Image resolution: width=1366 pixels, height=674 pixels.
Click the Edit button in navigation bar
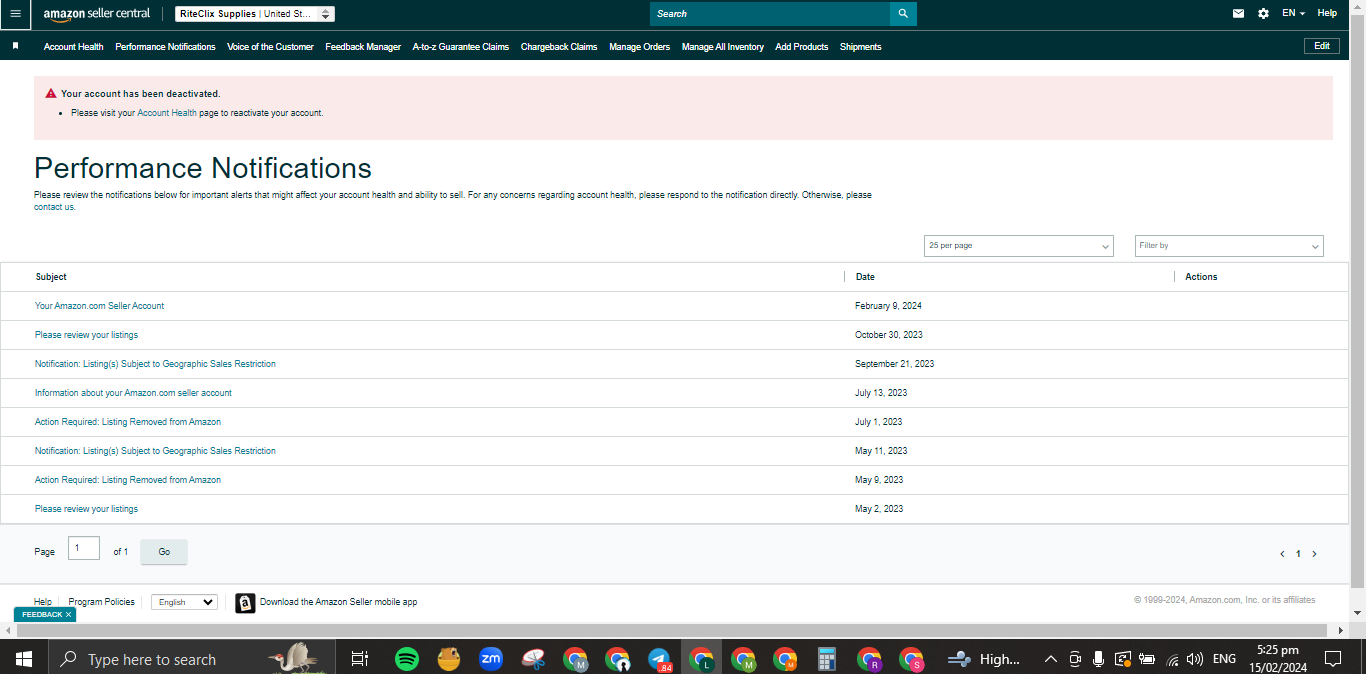pyautogui.click(x=1321, y=46)
